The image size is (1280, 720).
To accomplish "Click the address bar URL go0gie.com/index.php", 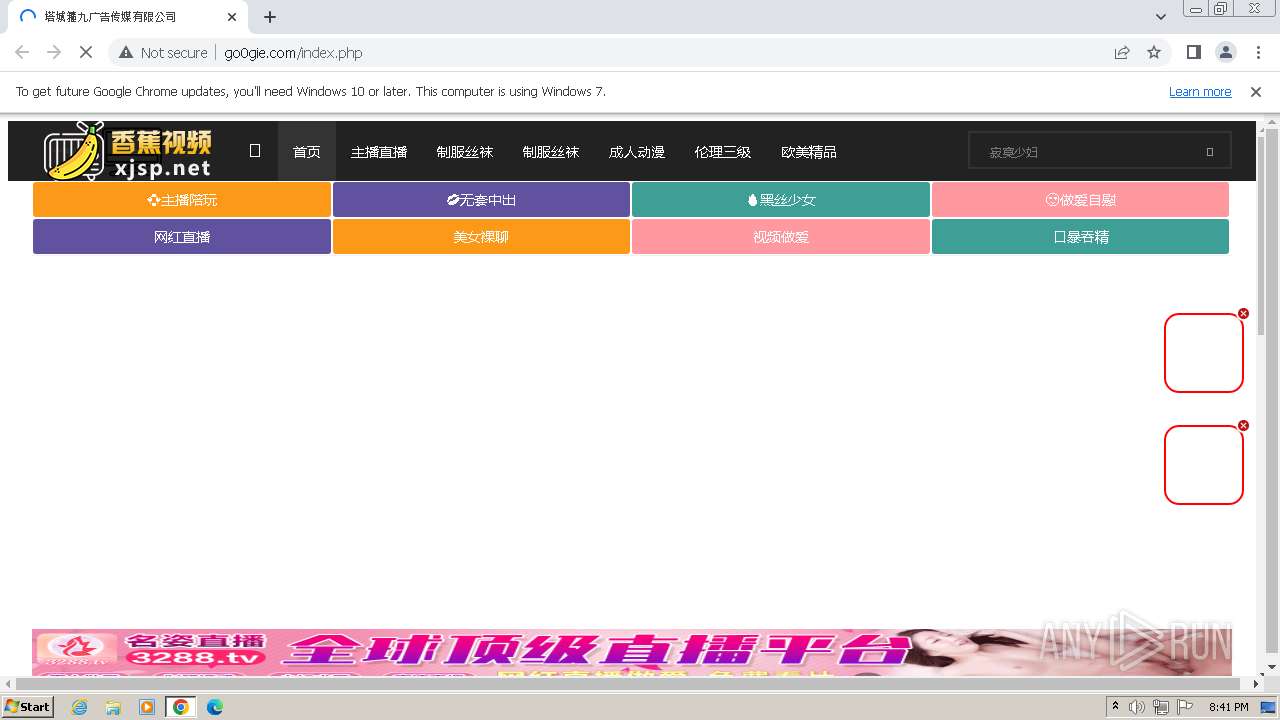I will click(293, 53).
